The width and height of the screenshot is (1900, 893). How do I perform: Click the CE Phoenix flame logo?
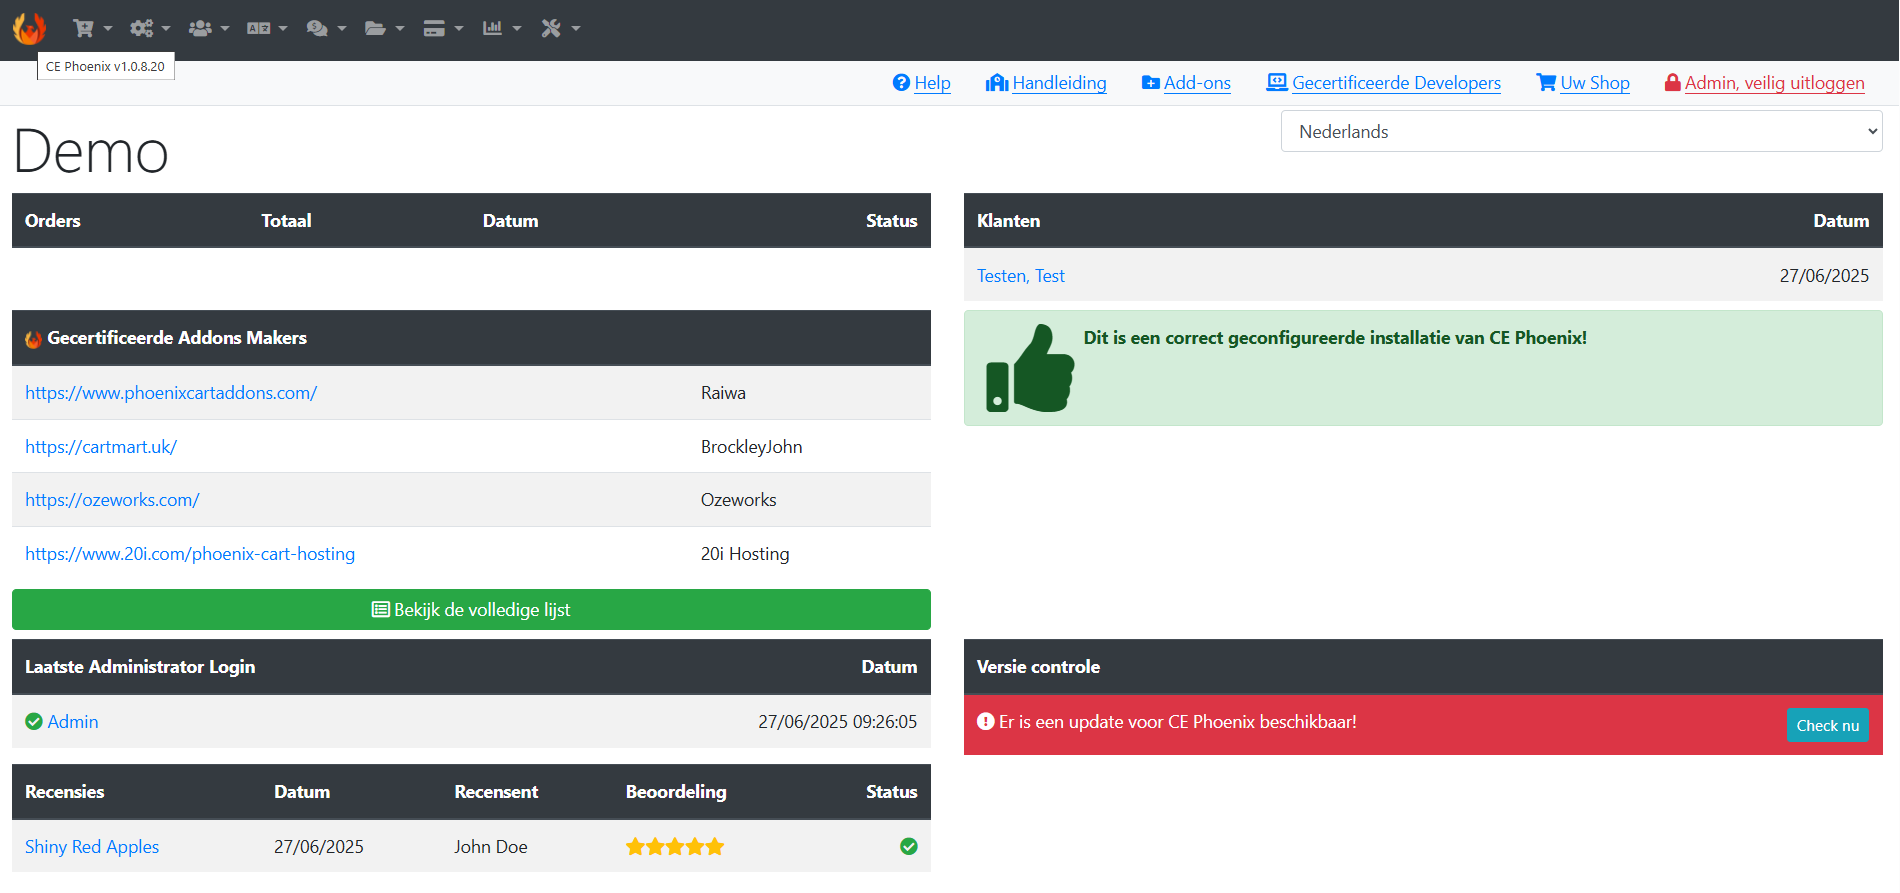[29, 28]
